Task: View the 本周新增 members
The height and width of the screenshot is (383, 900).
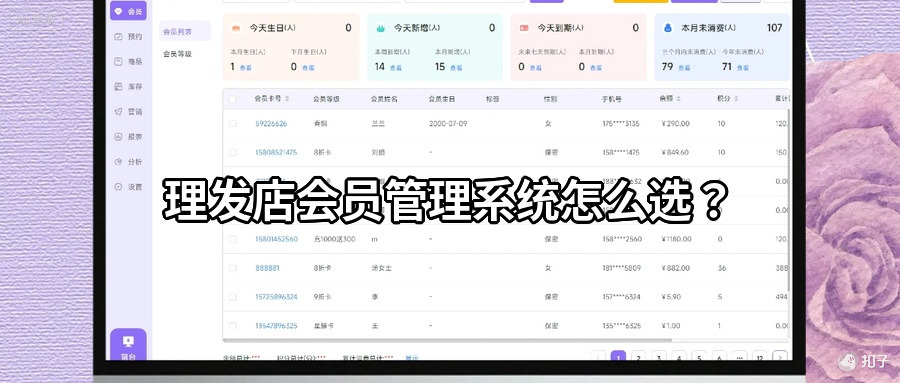Action: pyautogui.click(x=395, y=68)
